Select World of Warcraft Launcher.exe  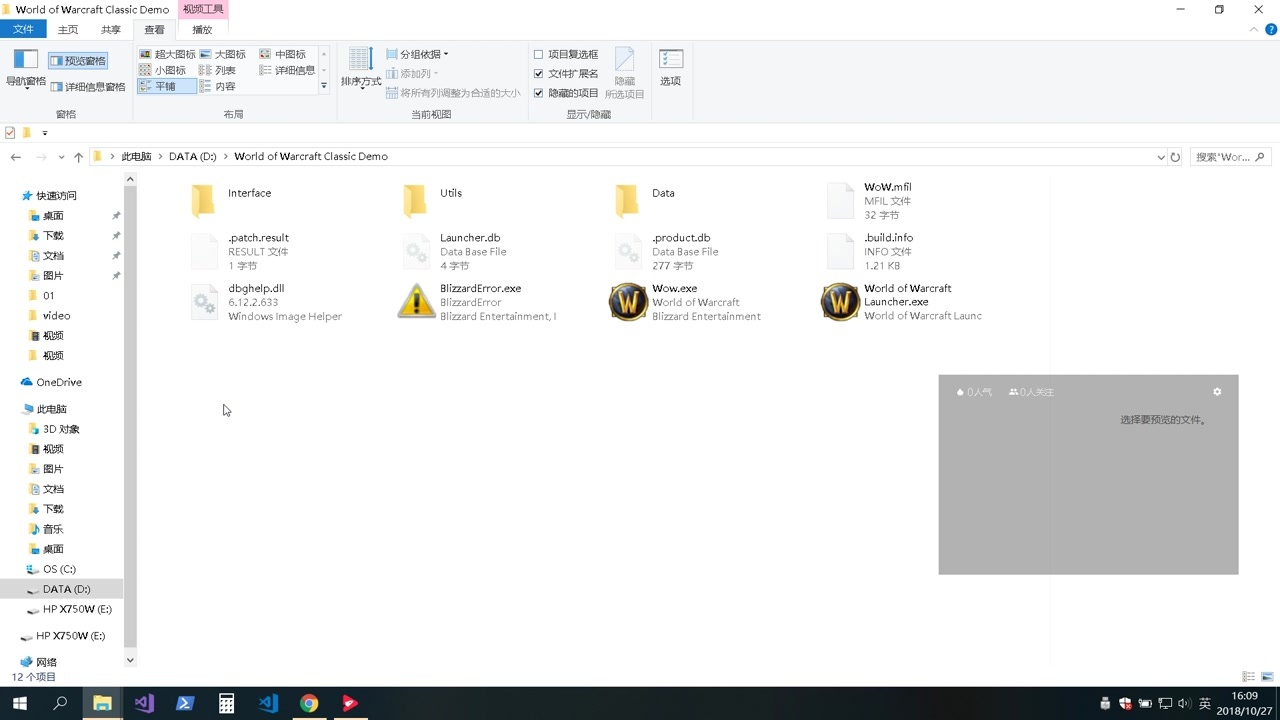[x=902, y=302]
